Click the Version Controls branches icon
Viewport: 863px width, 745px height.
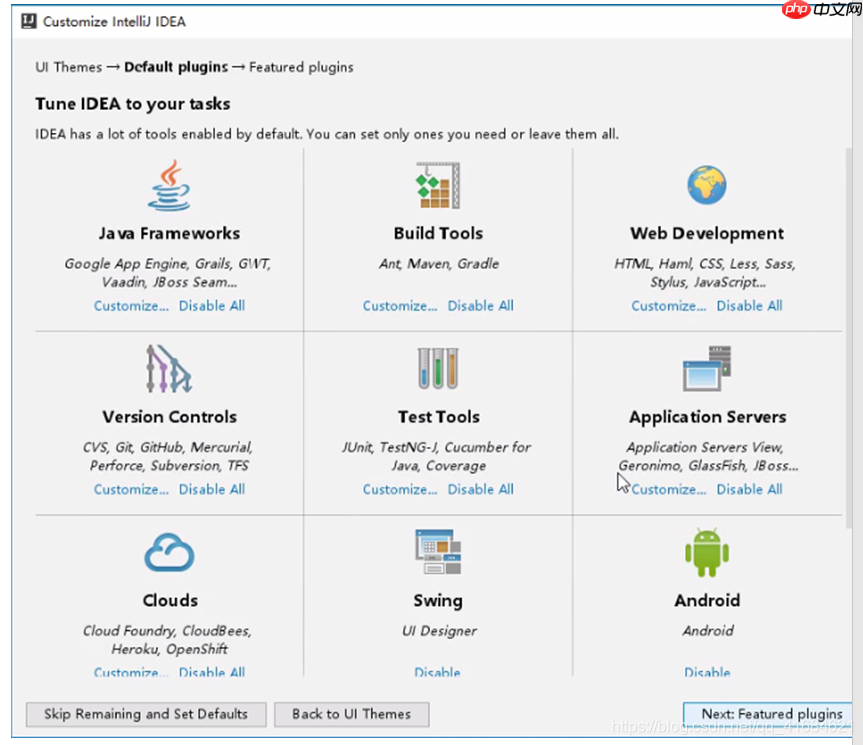click(x=169, y=369)
